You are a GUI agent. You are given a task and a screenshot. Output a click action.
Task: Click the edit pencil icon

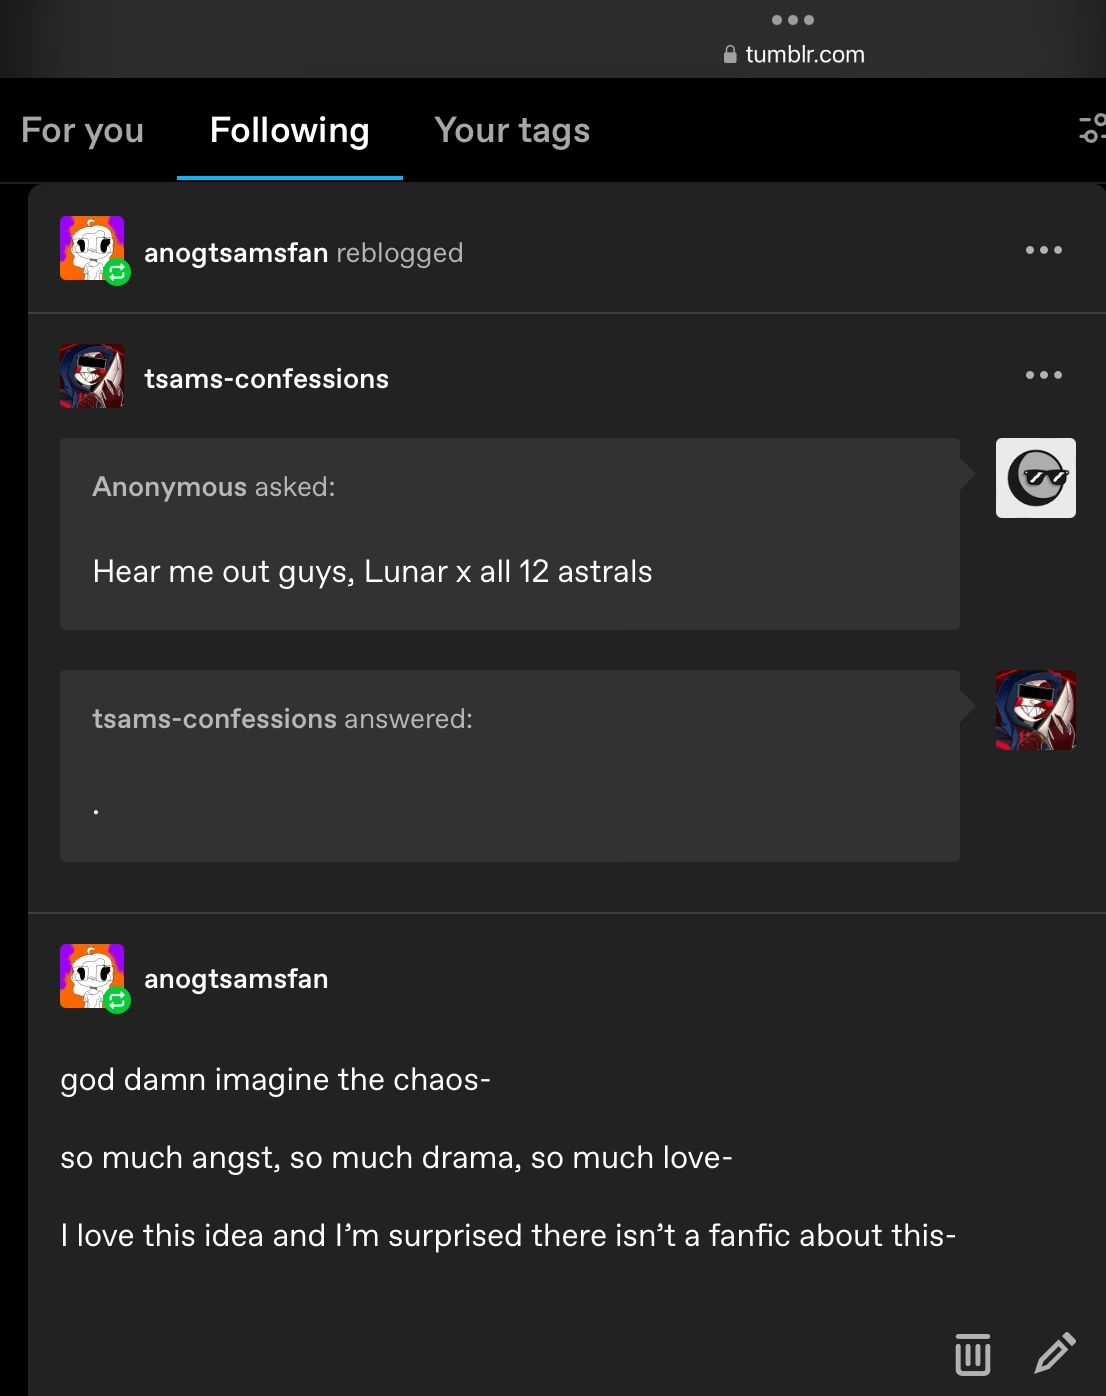coord(1055,1353)
